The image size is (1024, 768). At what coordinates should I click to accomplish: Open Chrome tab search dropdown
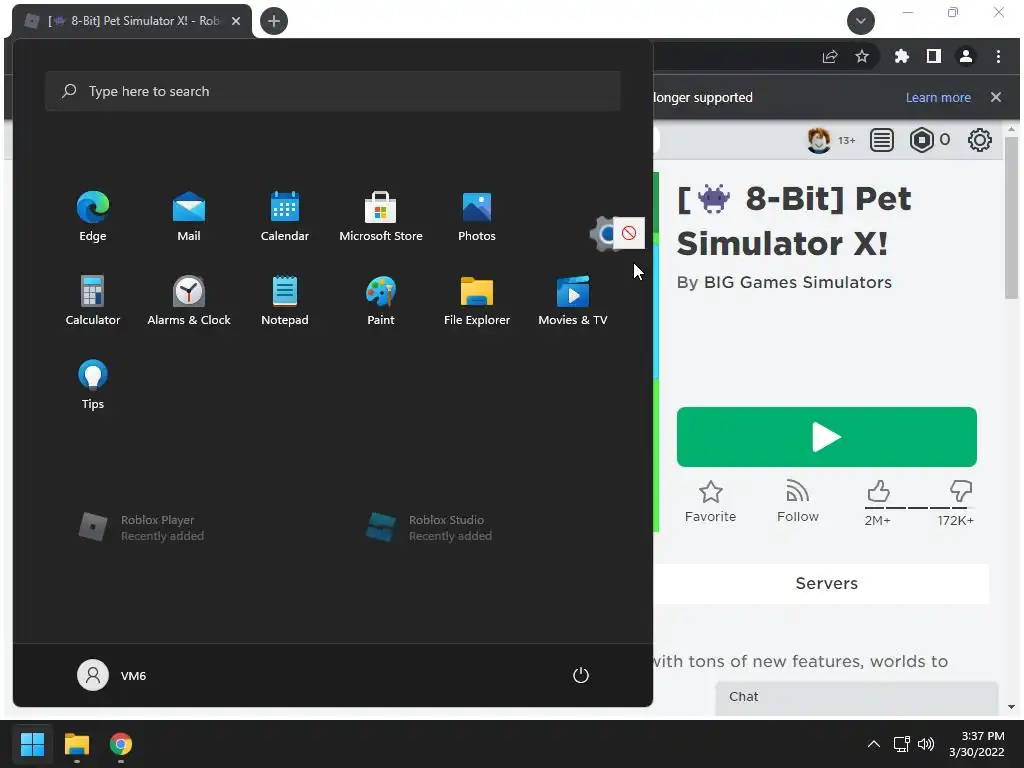[x=861, y=21]
